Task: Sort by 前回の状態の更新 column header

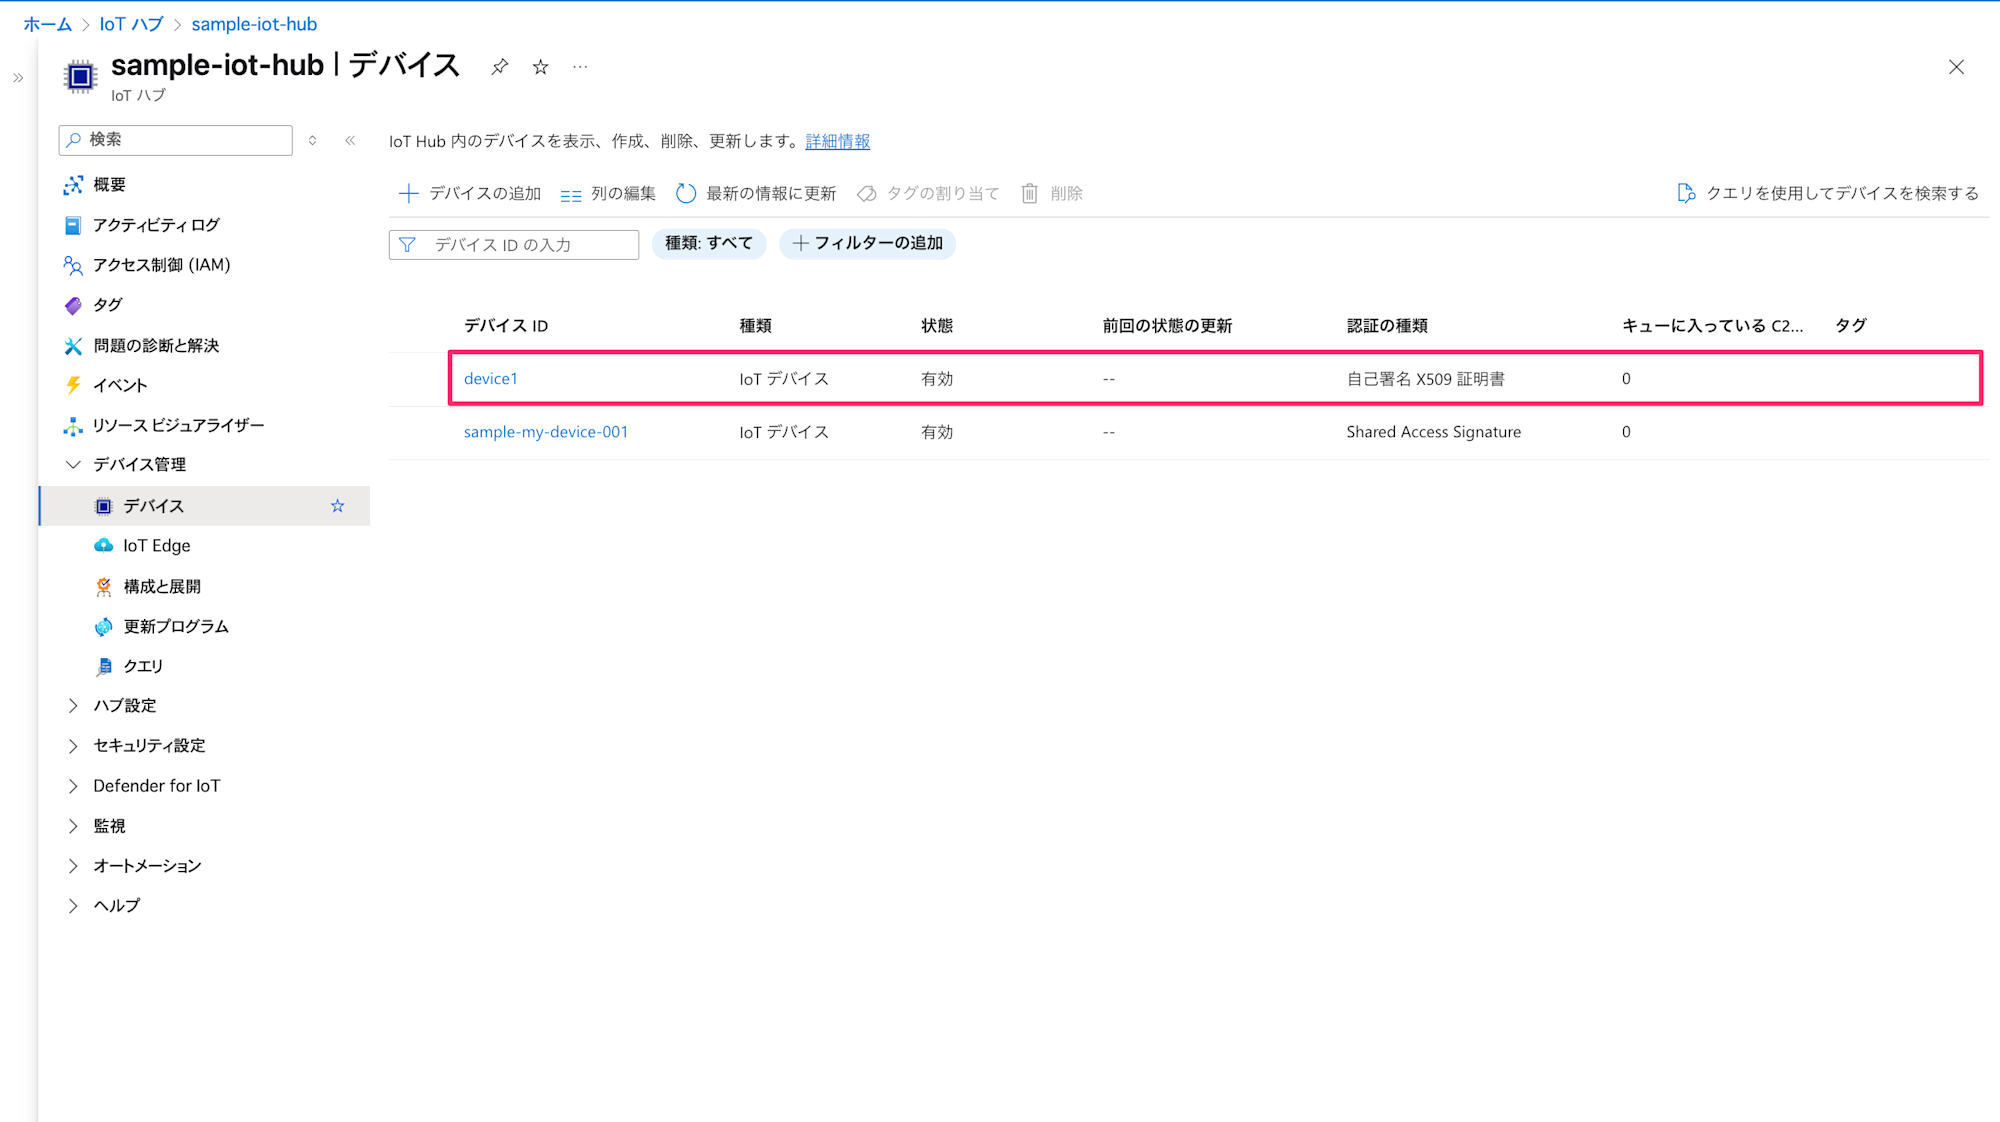Action: (1167, 326)
